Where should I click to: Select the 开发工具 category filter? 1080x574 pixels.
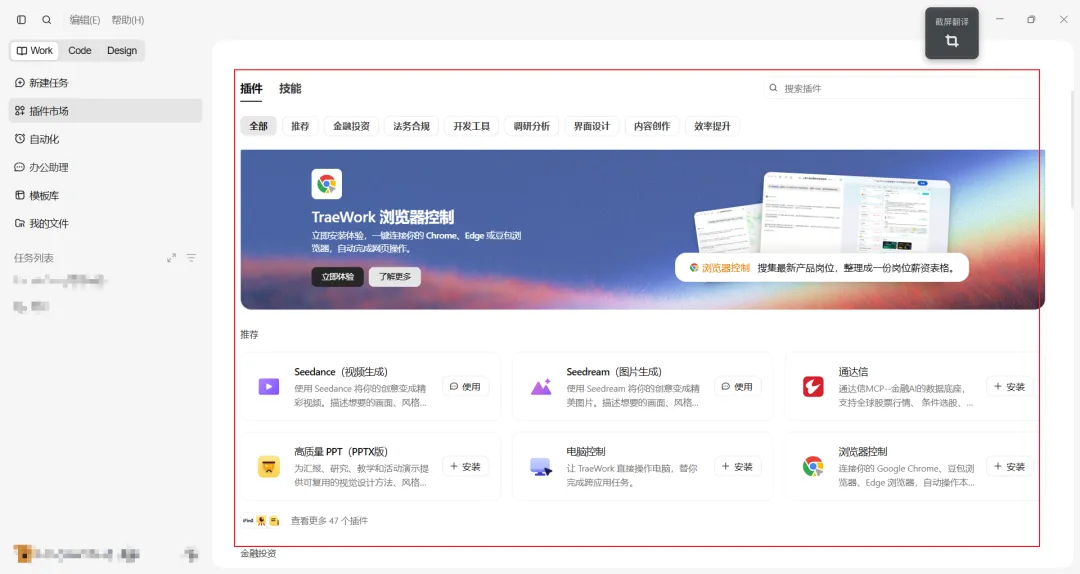click(x=471, y=126)
